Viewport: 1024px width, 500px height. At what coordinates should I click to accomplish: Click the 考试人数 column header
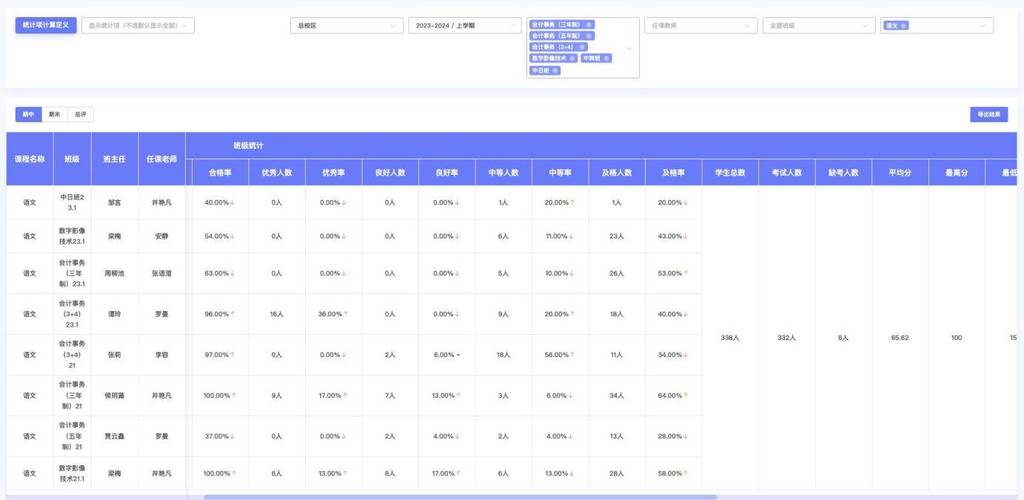(x=787, y=173)
